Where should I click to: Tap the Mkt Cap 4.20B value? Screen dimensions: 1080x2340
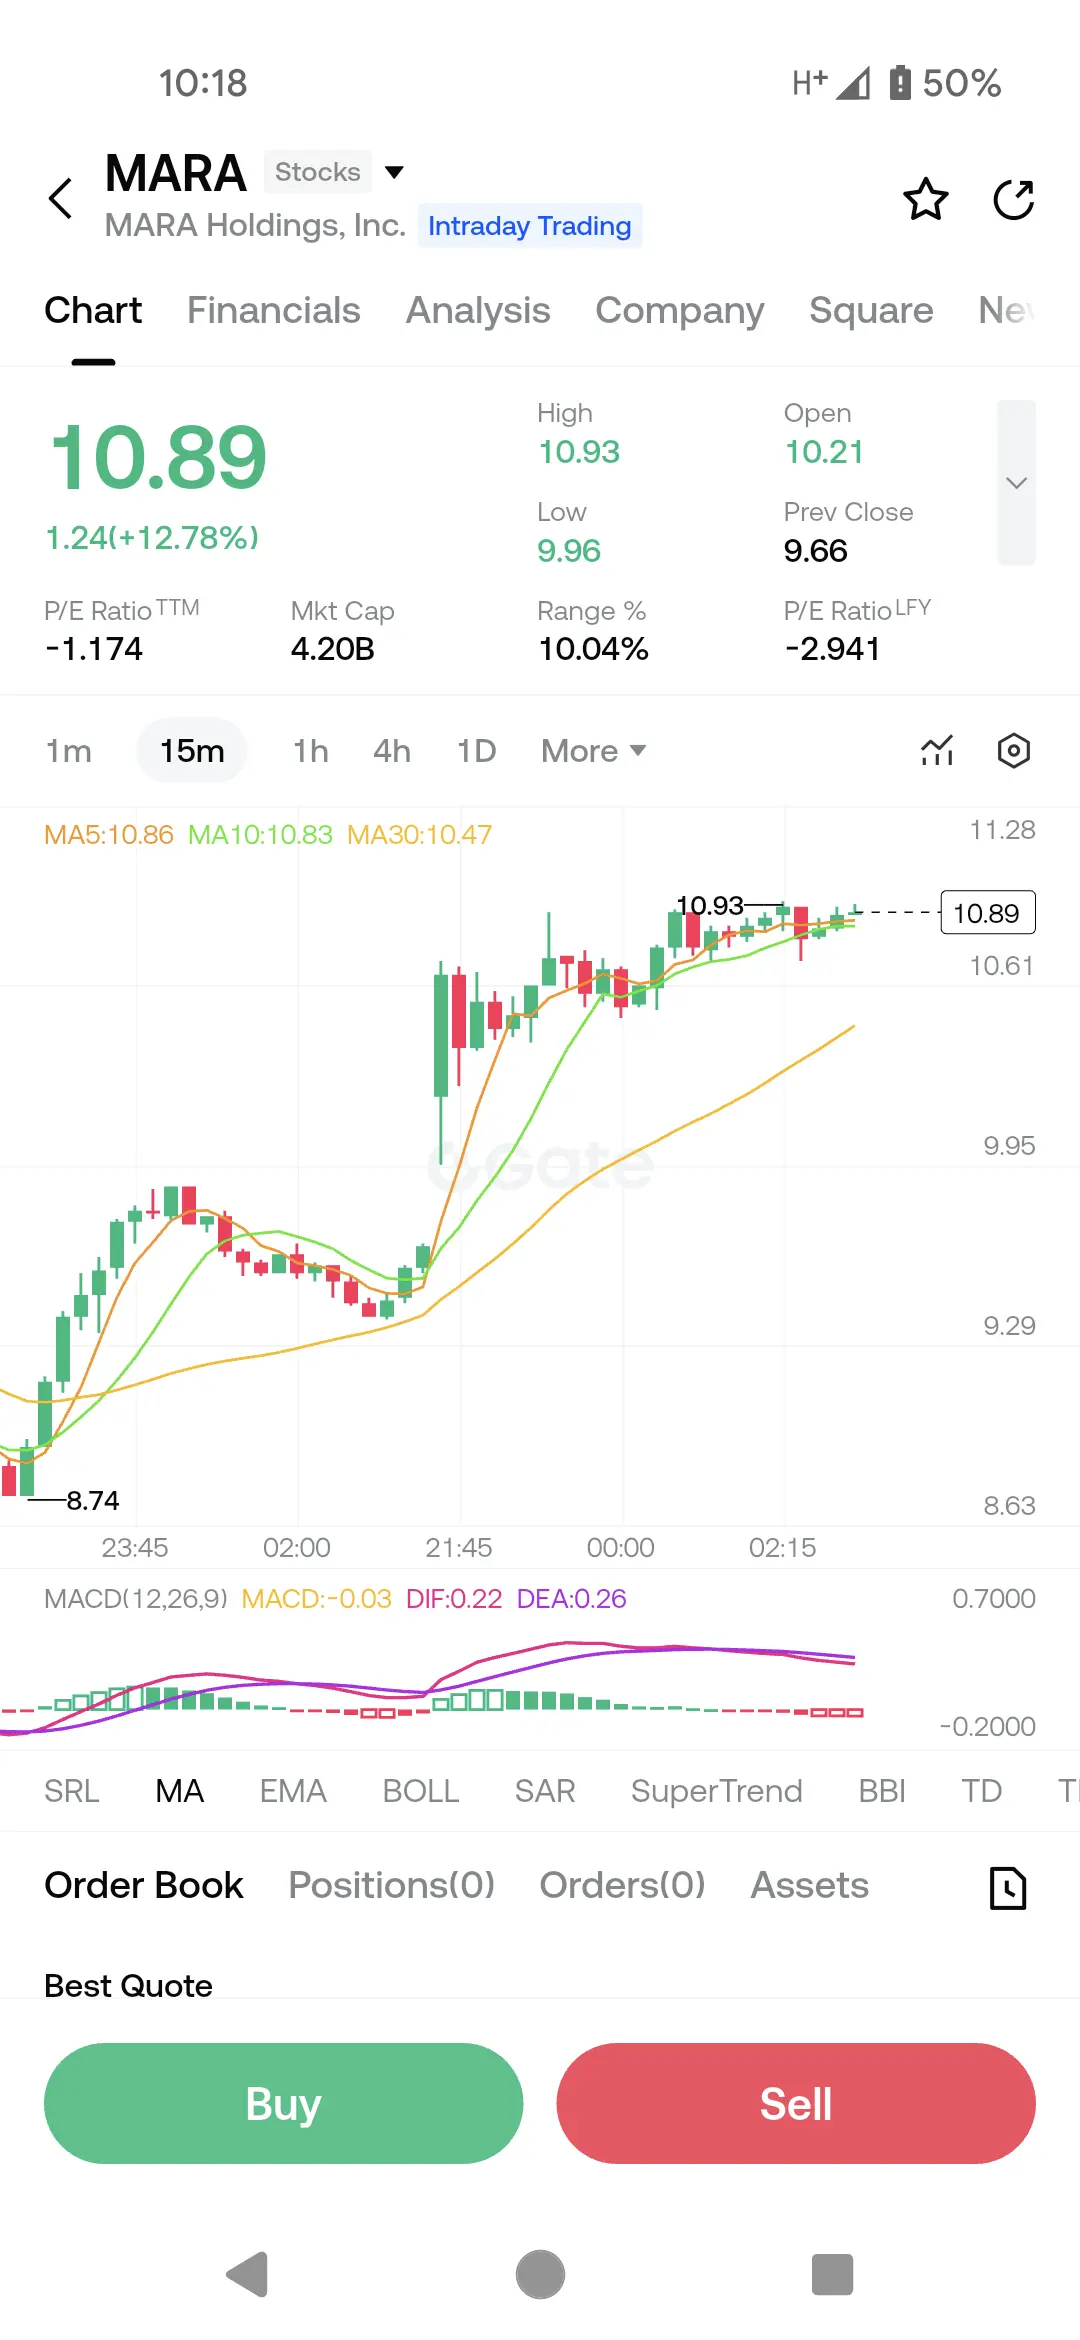(x=333, y=649)
